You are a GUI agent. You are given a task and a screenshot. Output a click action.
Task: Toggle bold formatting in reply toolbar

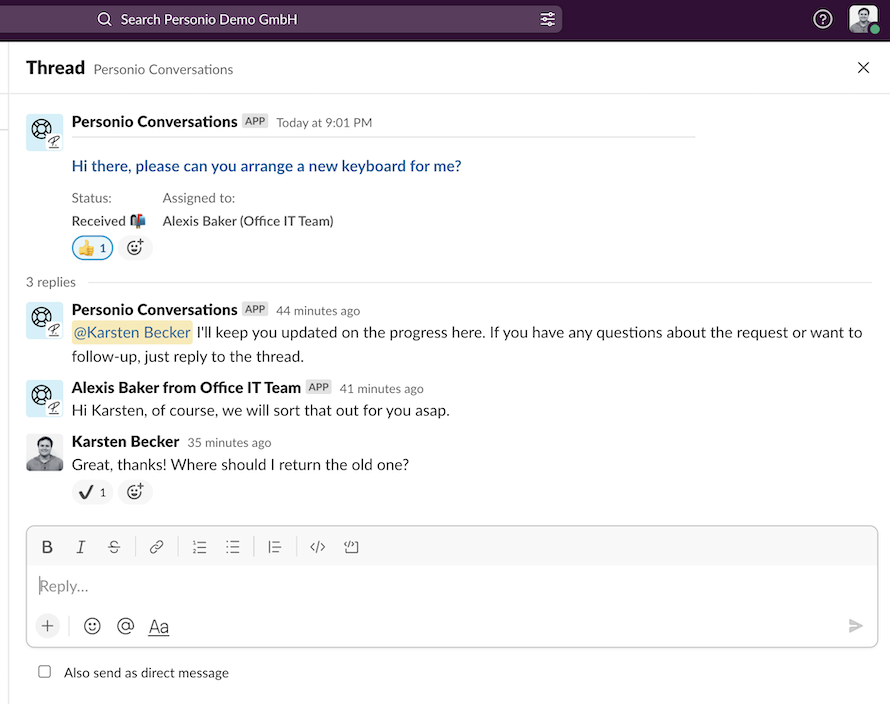[47, 547]
